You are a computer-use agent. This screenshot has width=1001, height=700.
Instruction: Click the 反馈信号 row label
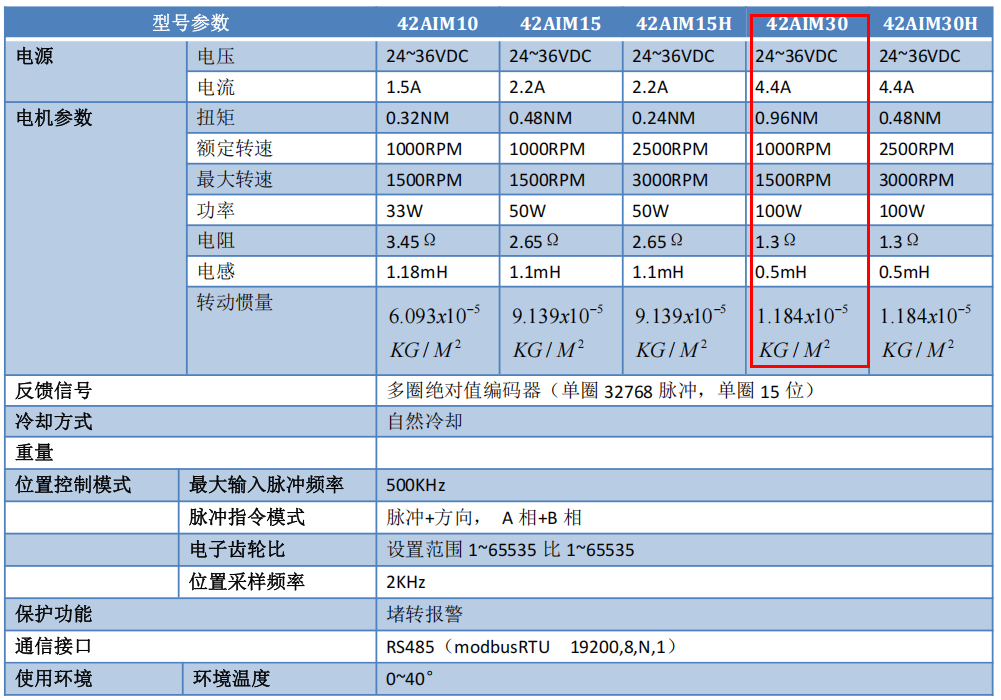[54, 391]
